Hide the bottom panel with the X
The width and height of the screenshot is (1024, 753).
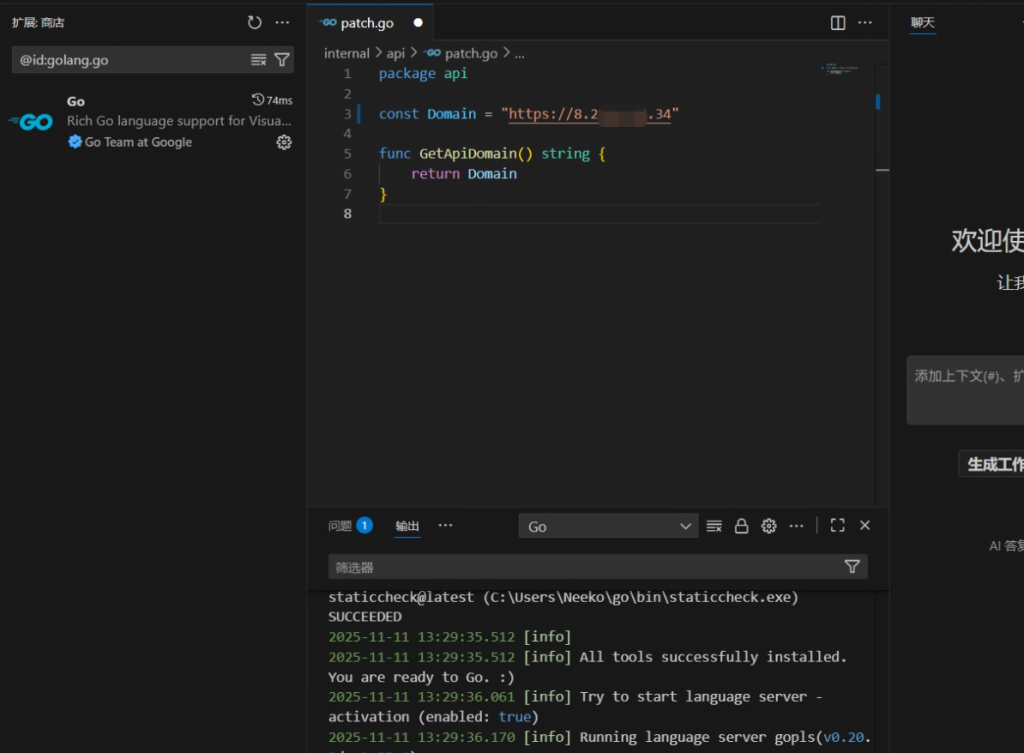pyautogui.click(x=865, y=526)
